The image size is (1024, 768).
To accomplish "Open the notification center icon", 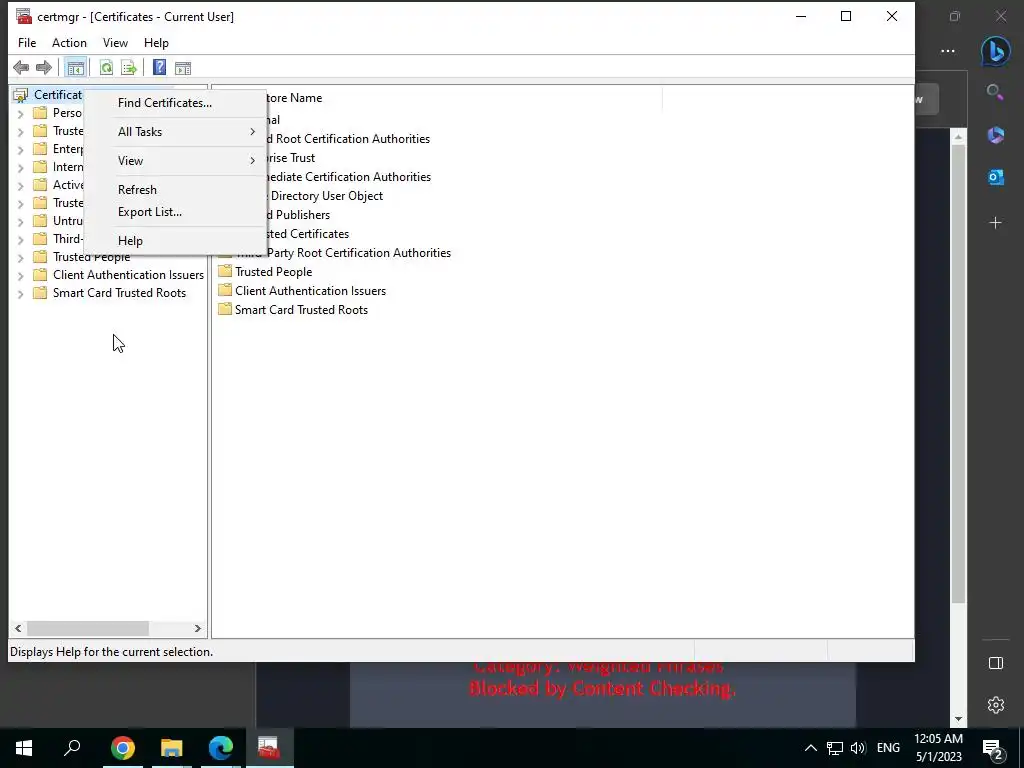I will [x=993, y=748].
